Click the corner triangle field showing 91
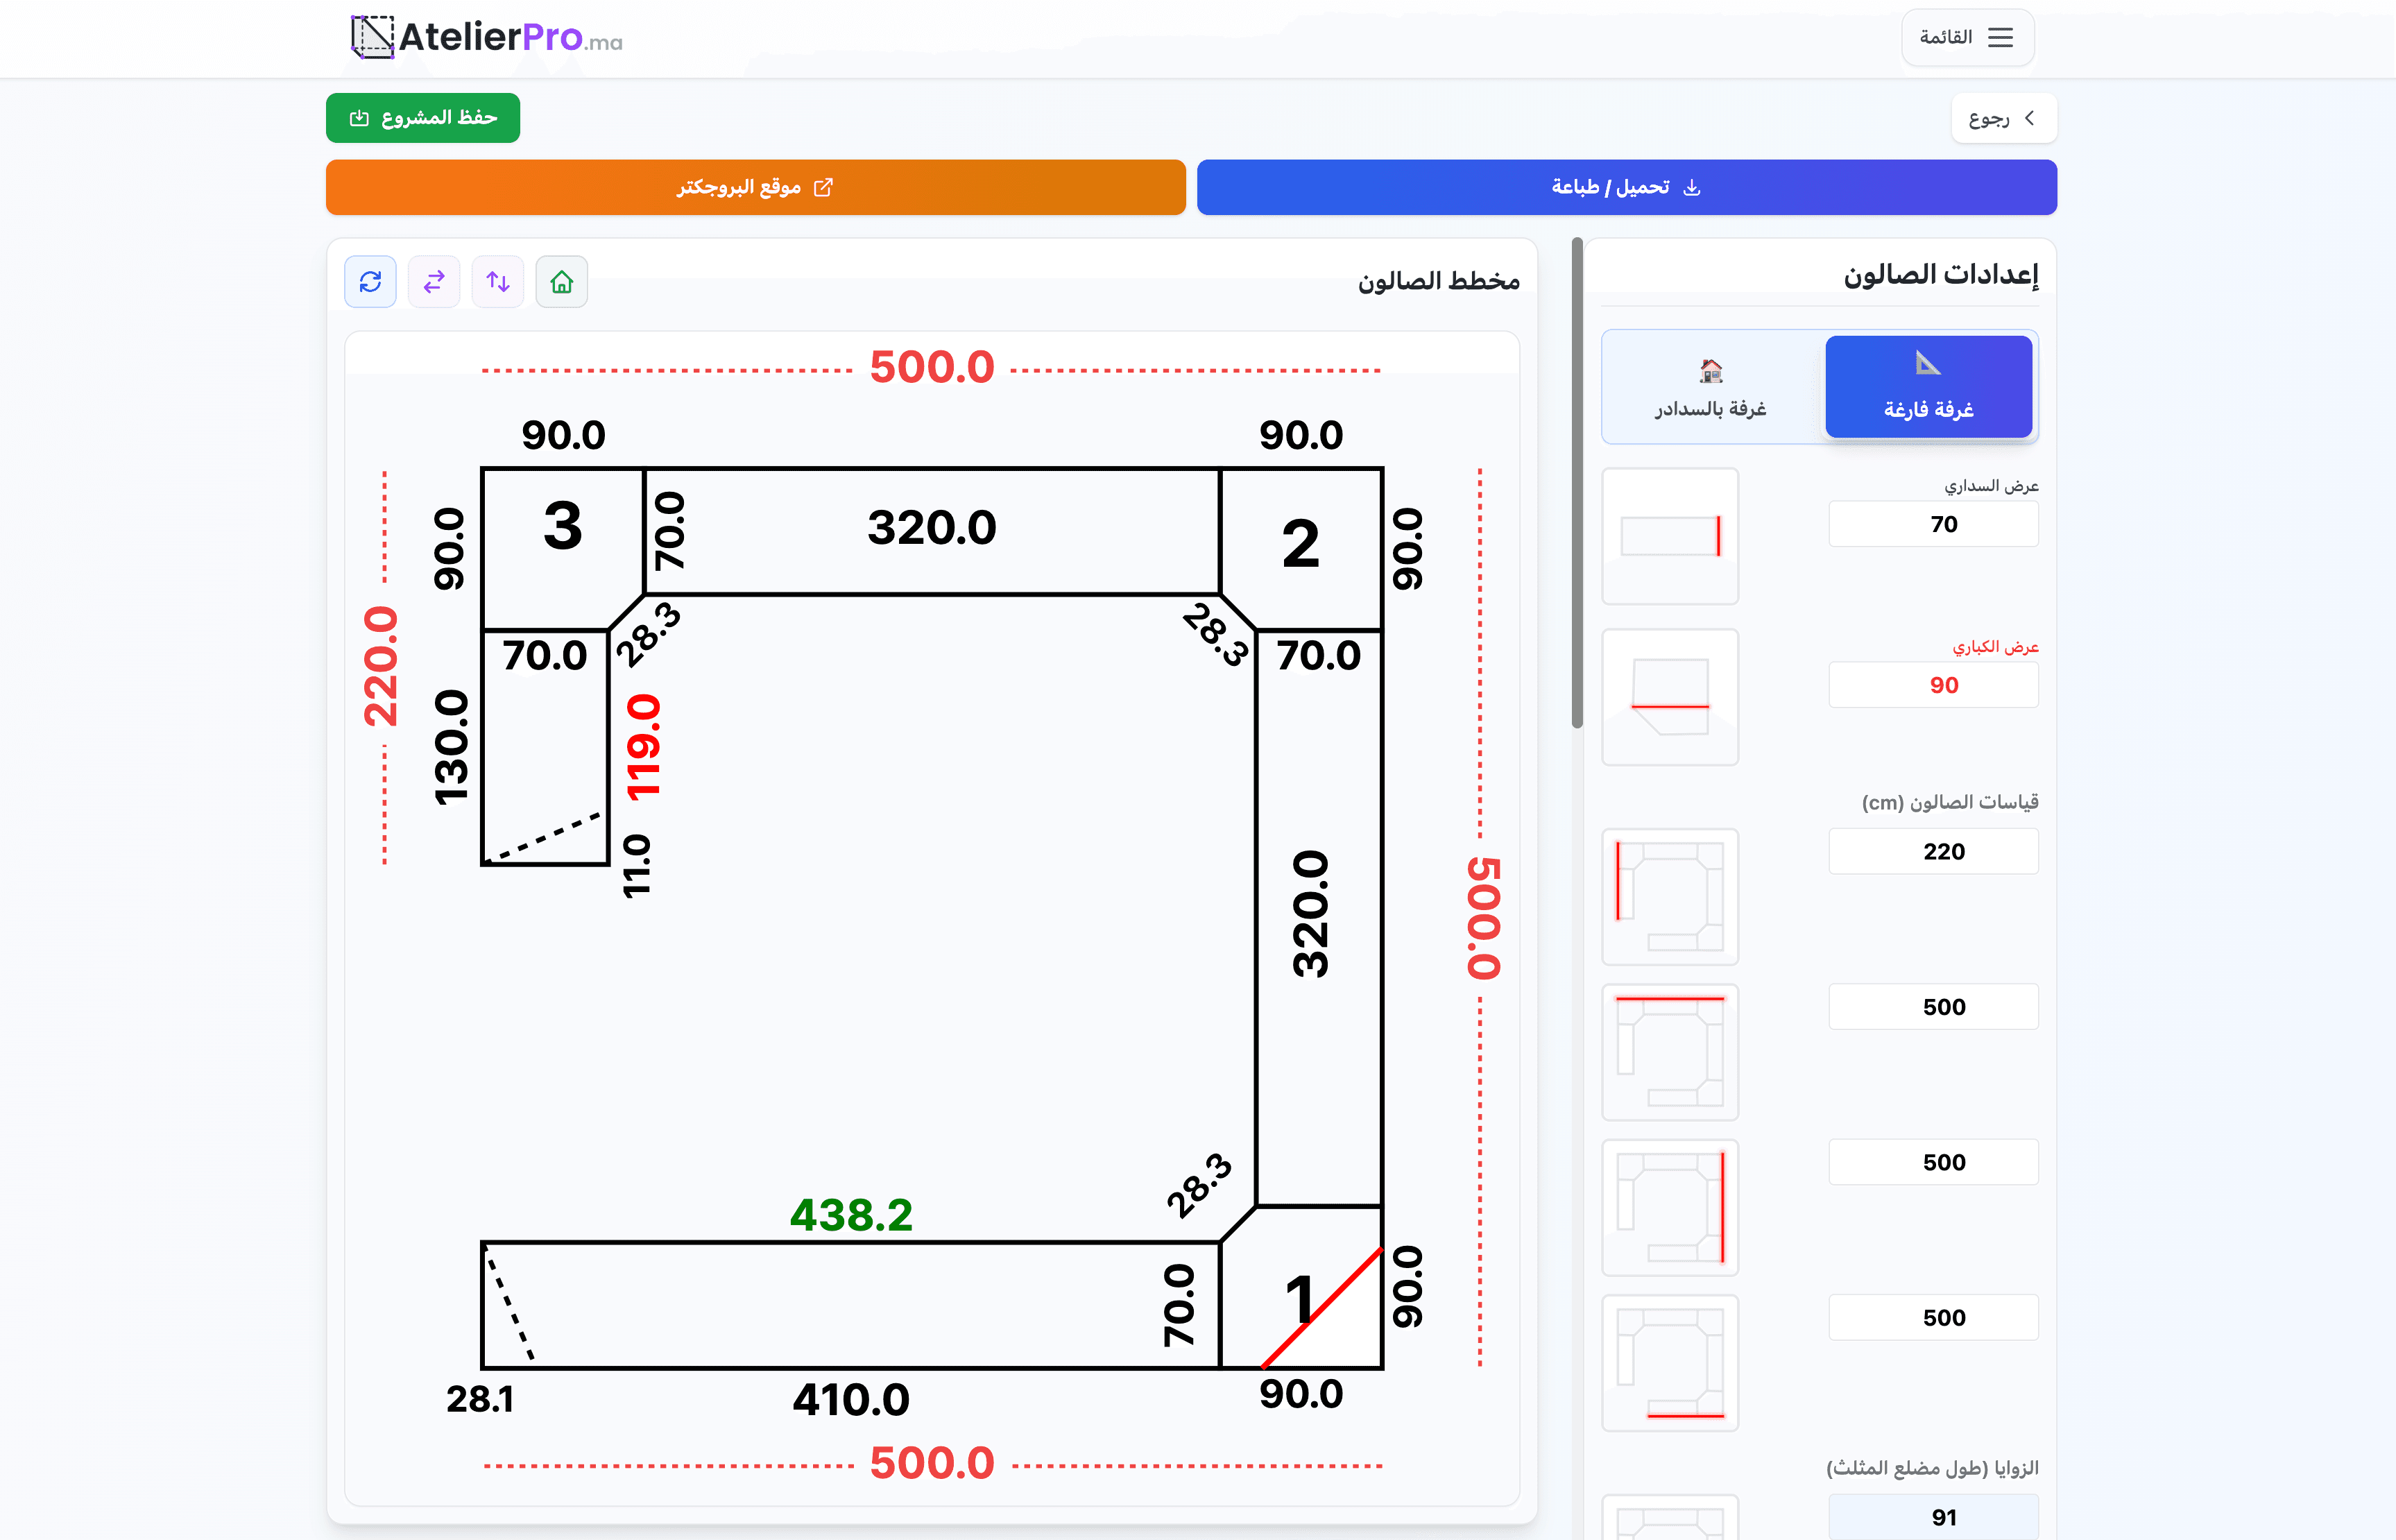Viewport: 2396px width, 1540px height. (x=1933, y=1517)
